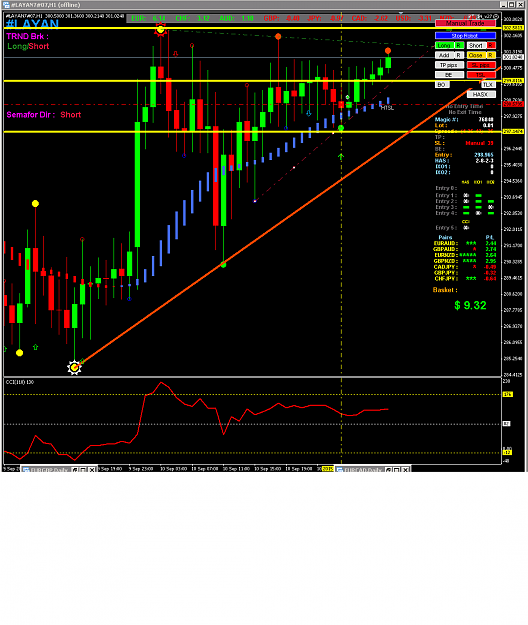528x625 pixels.
Task: Click the green dot on the orange trendline
Action: tap(224, 265)
